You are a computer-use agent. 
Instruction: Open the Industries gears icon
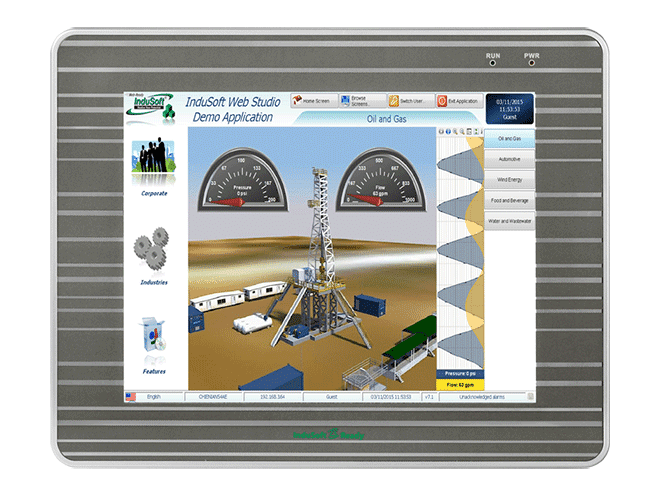point(152,249)
